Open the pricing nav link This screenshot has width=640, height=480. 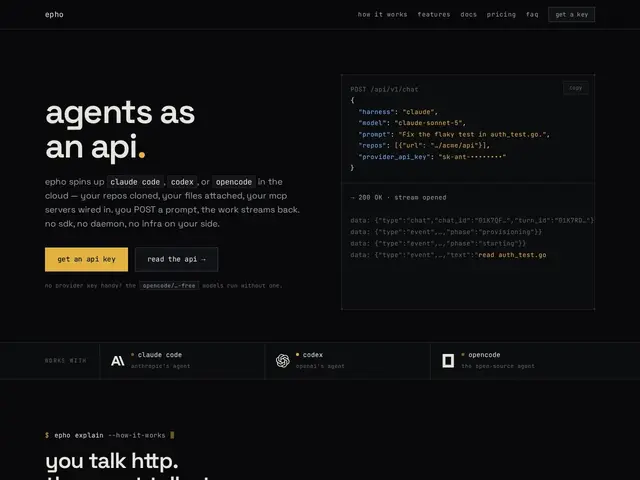[501, 15]
